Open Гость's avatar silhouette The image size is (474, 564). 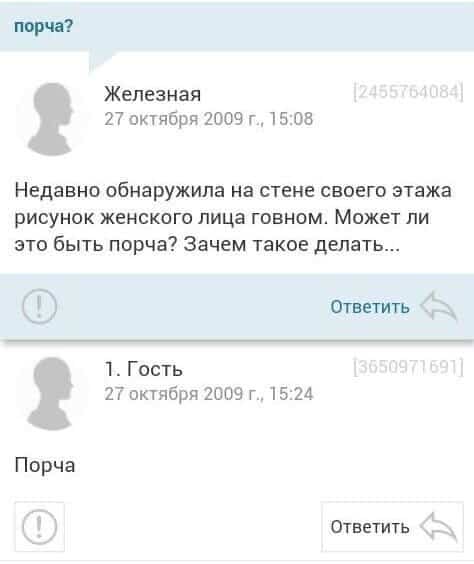[x=51, y=394]
